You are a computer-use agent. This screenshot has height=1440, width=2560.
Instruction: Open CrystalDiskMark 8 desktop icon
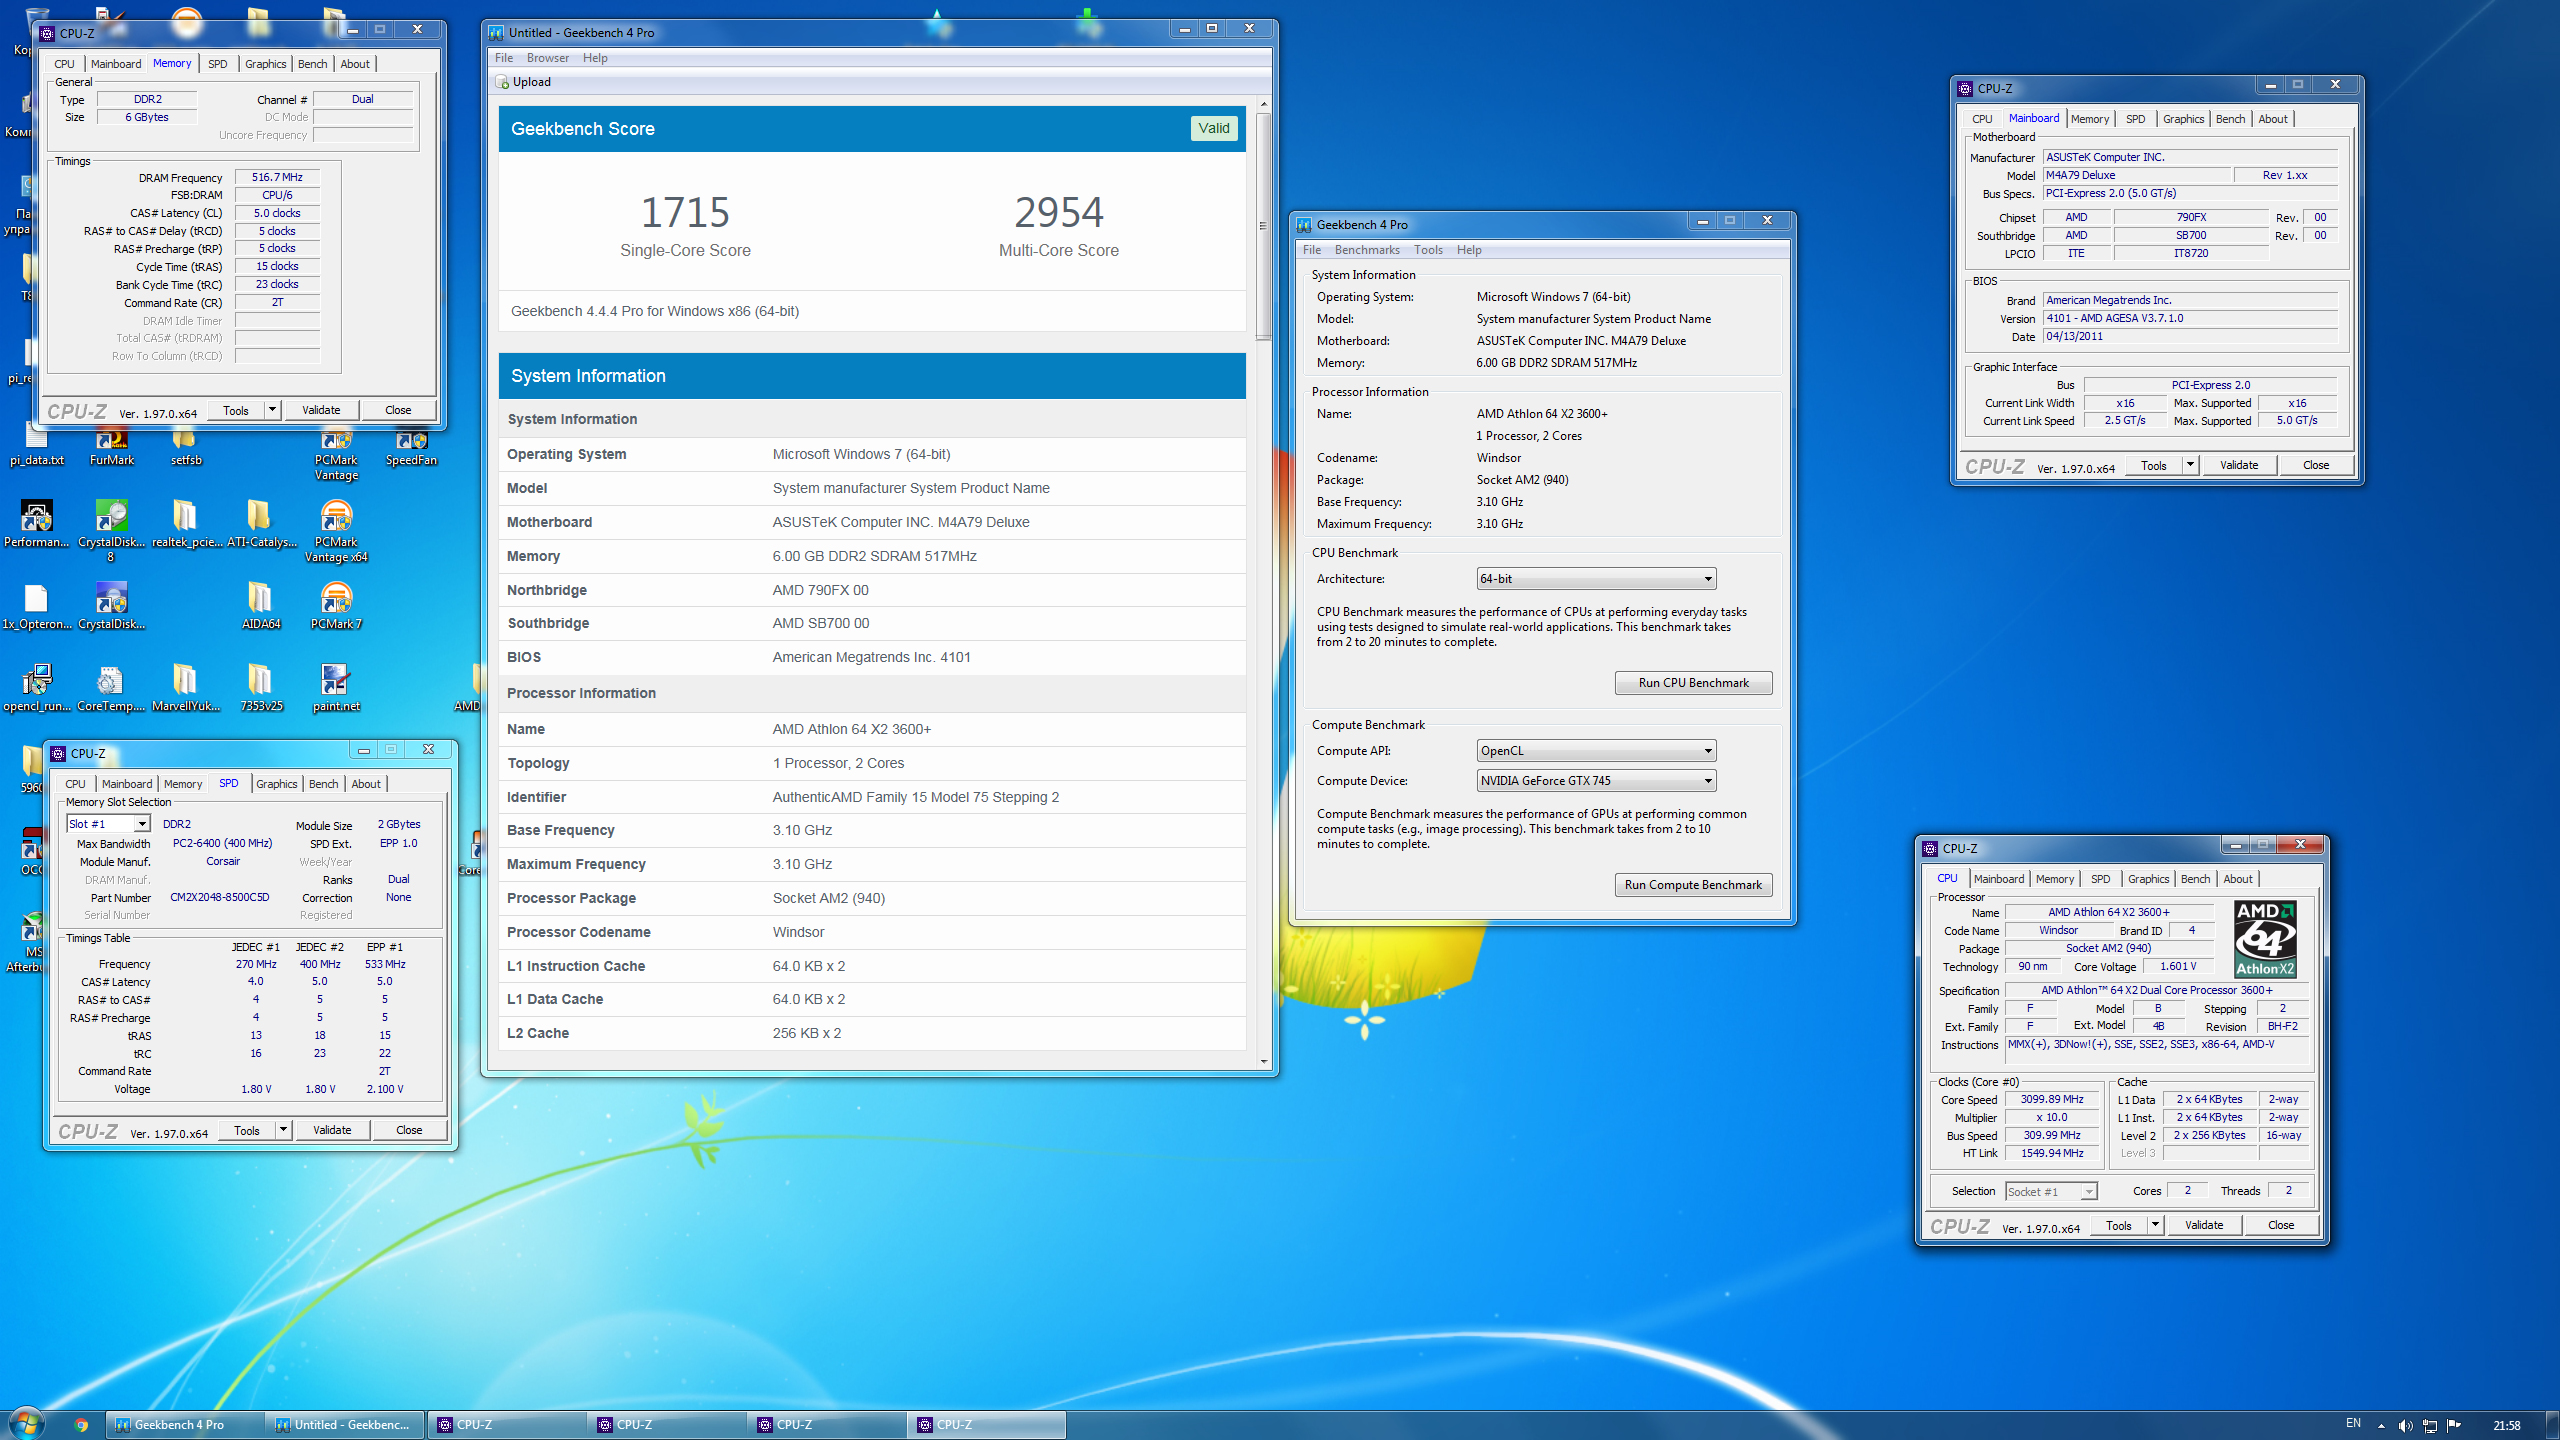(111, 531)
